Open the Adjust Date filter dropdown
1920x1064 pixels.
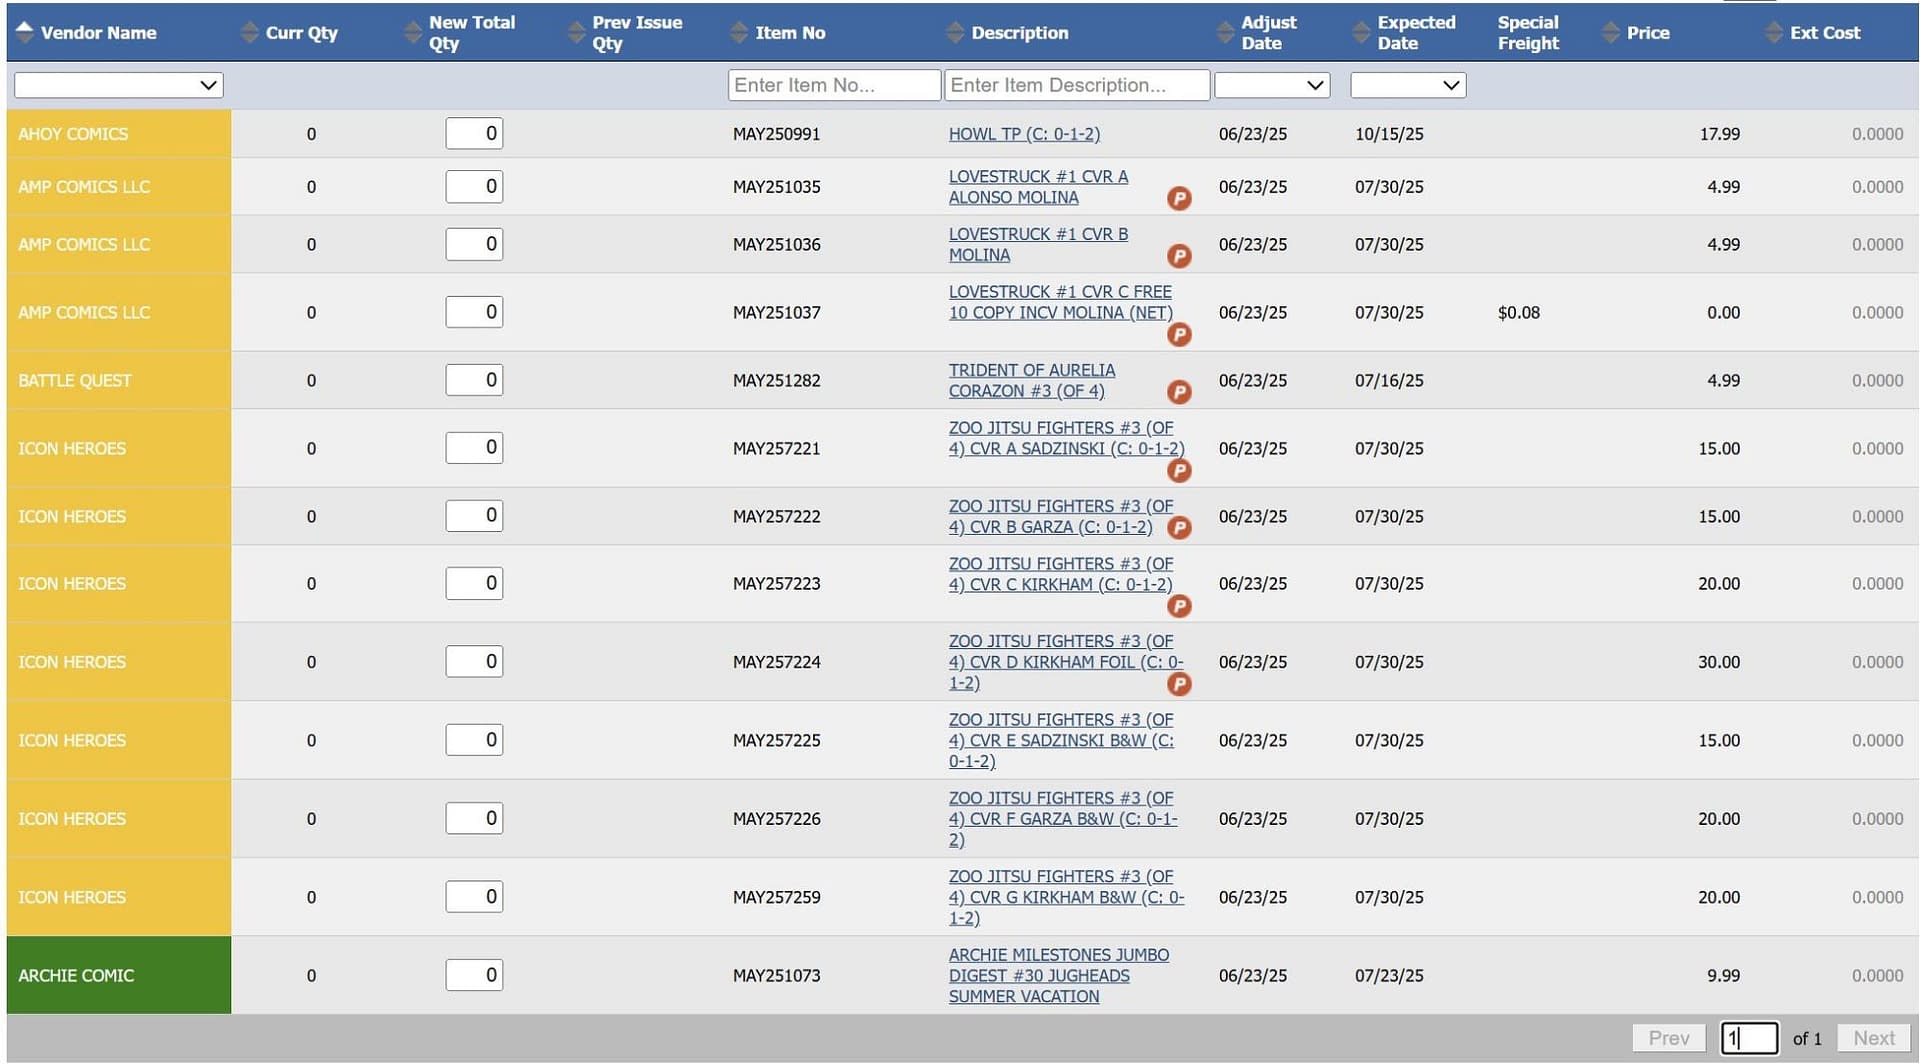(x=1271, y=85)
